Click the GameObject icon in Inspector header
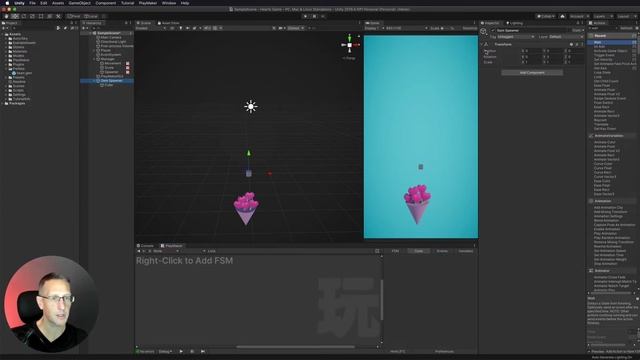 point(484,31)
